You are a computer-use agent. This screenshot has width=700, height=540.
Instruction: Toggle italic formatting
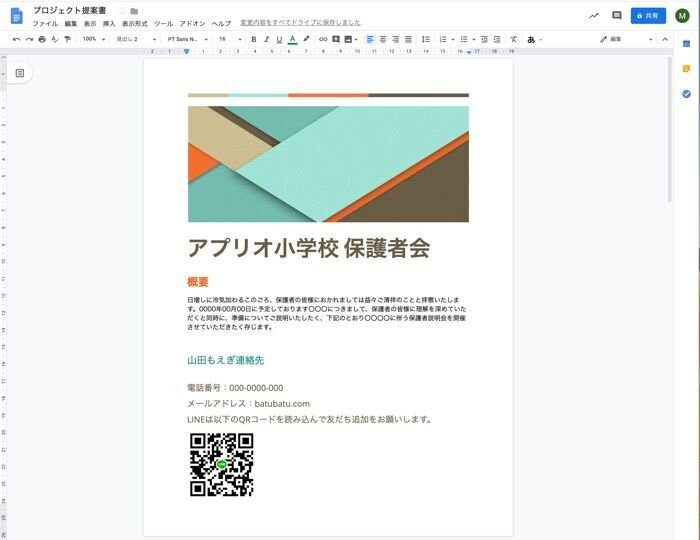267,39
